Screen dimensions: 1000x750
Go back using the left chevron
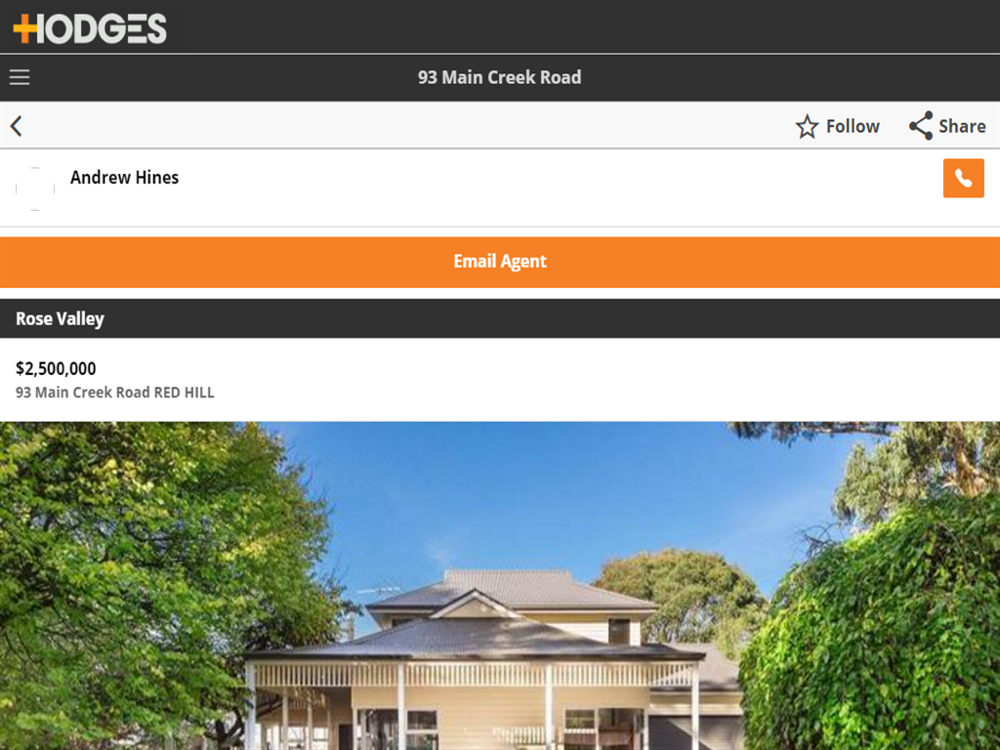[17, 126]
